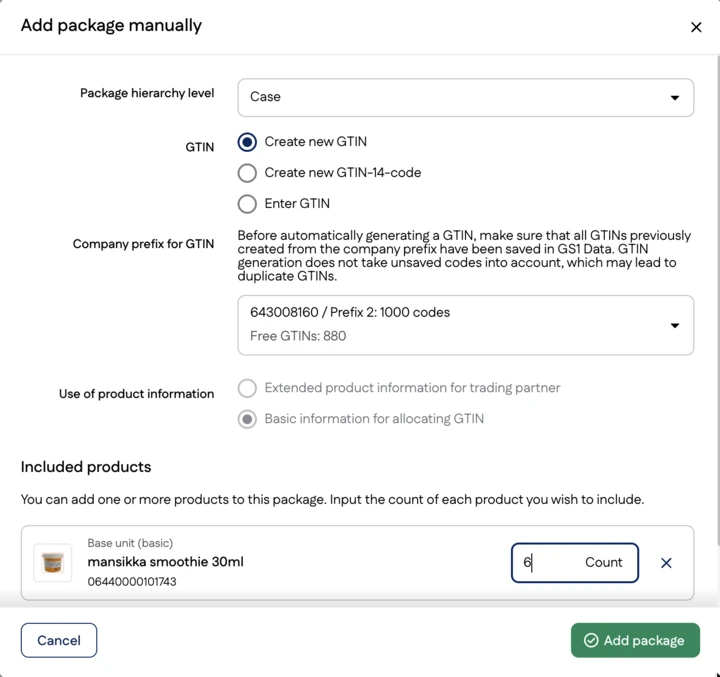Click the green Add package button
Screen dimensions: 720x677
(x=635, y=640)
